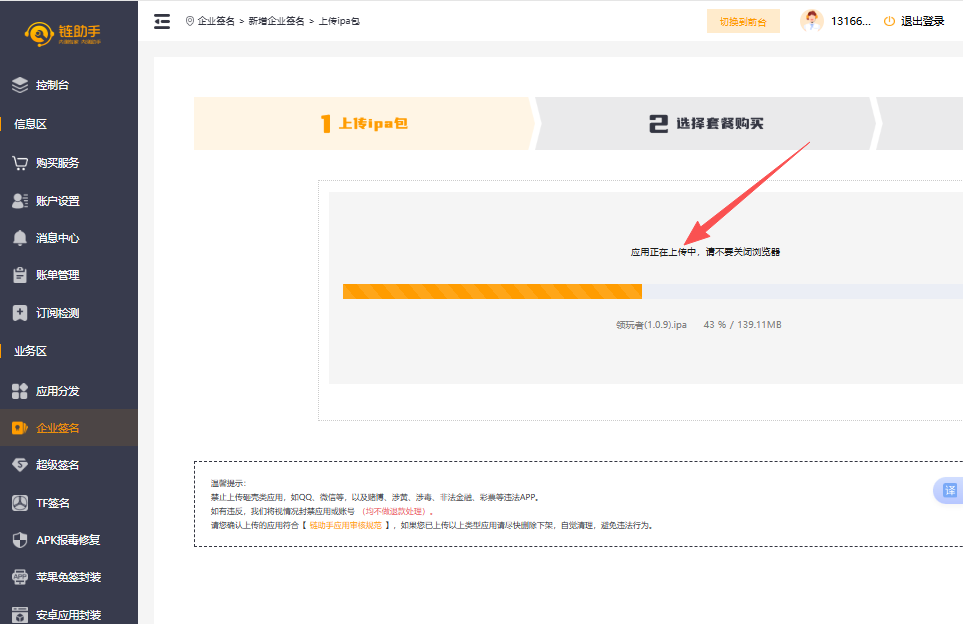This screenshot has height=624, width=963.
Task: Click the 账户设置 user icon
Action: click(x=20, y=201)
